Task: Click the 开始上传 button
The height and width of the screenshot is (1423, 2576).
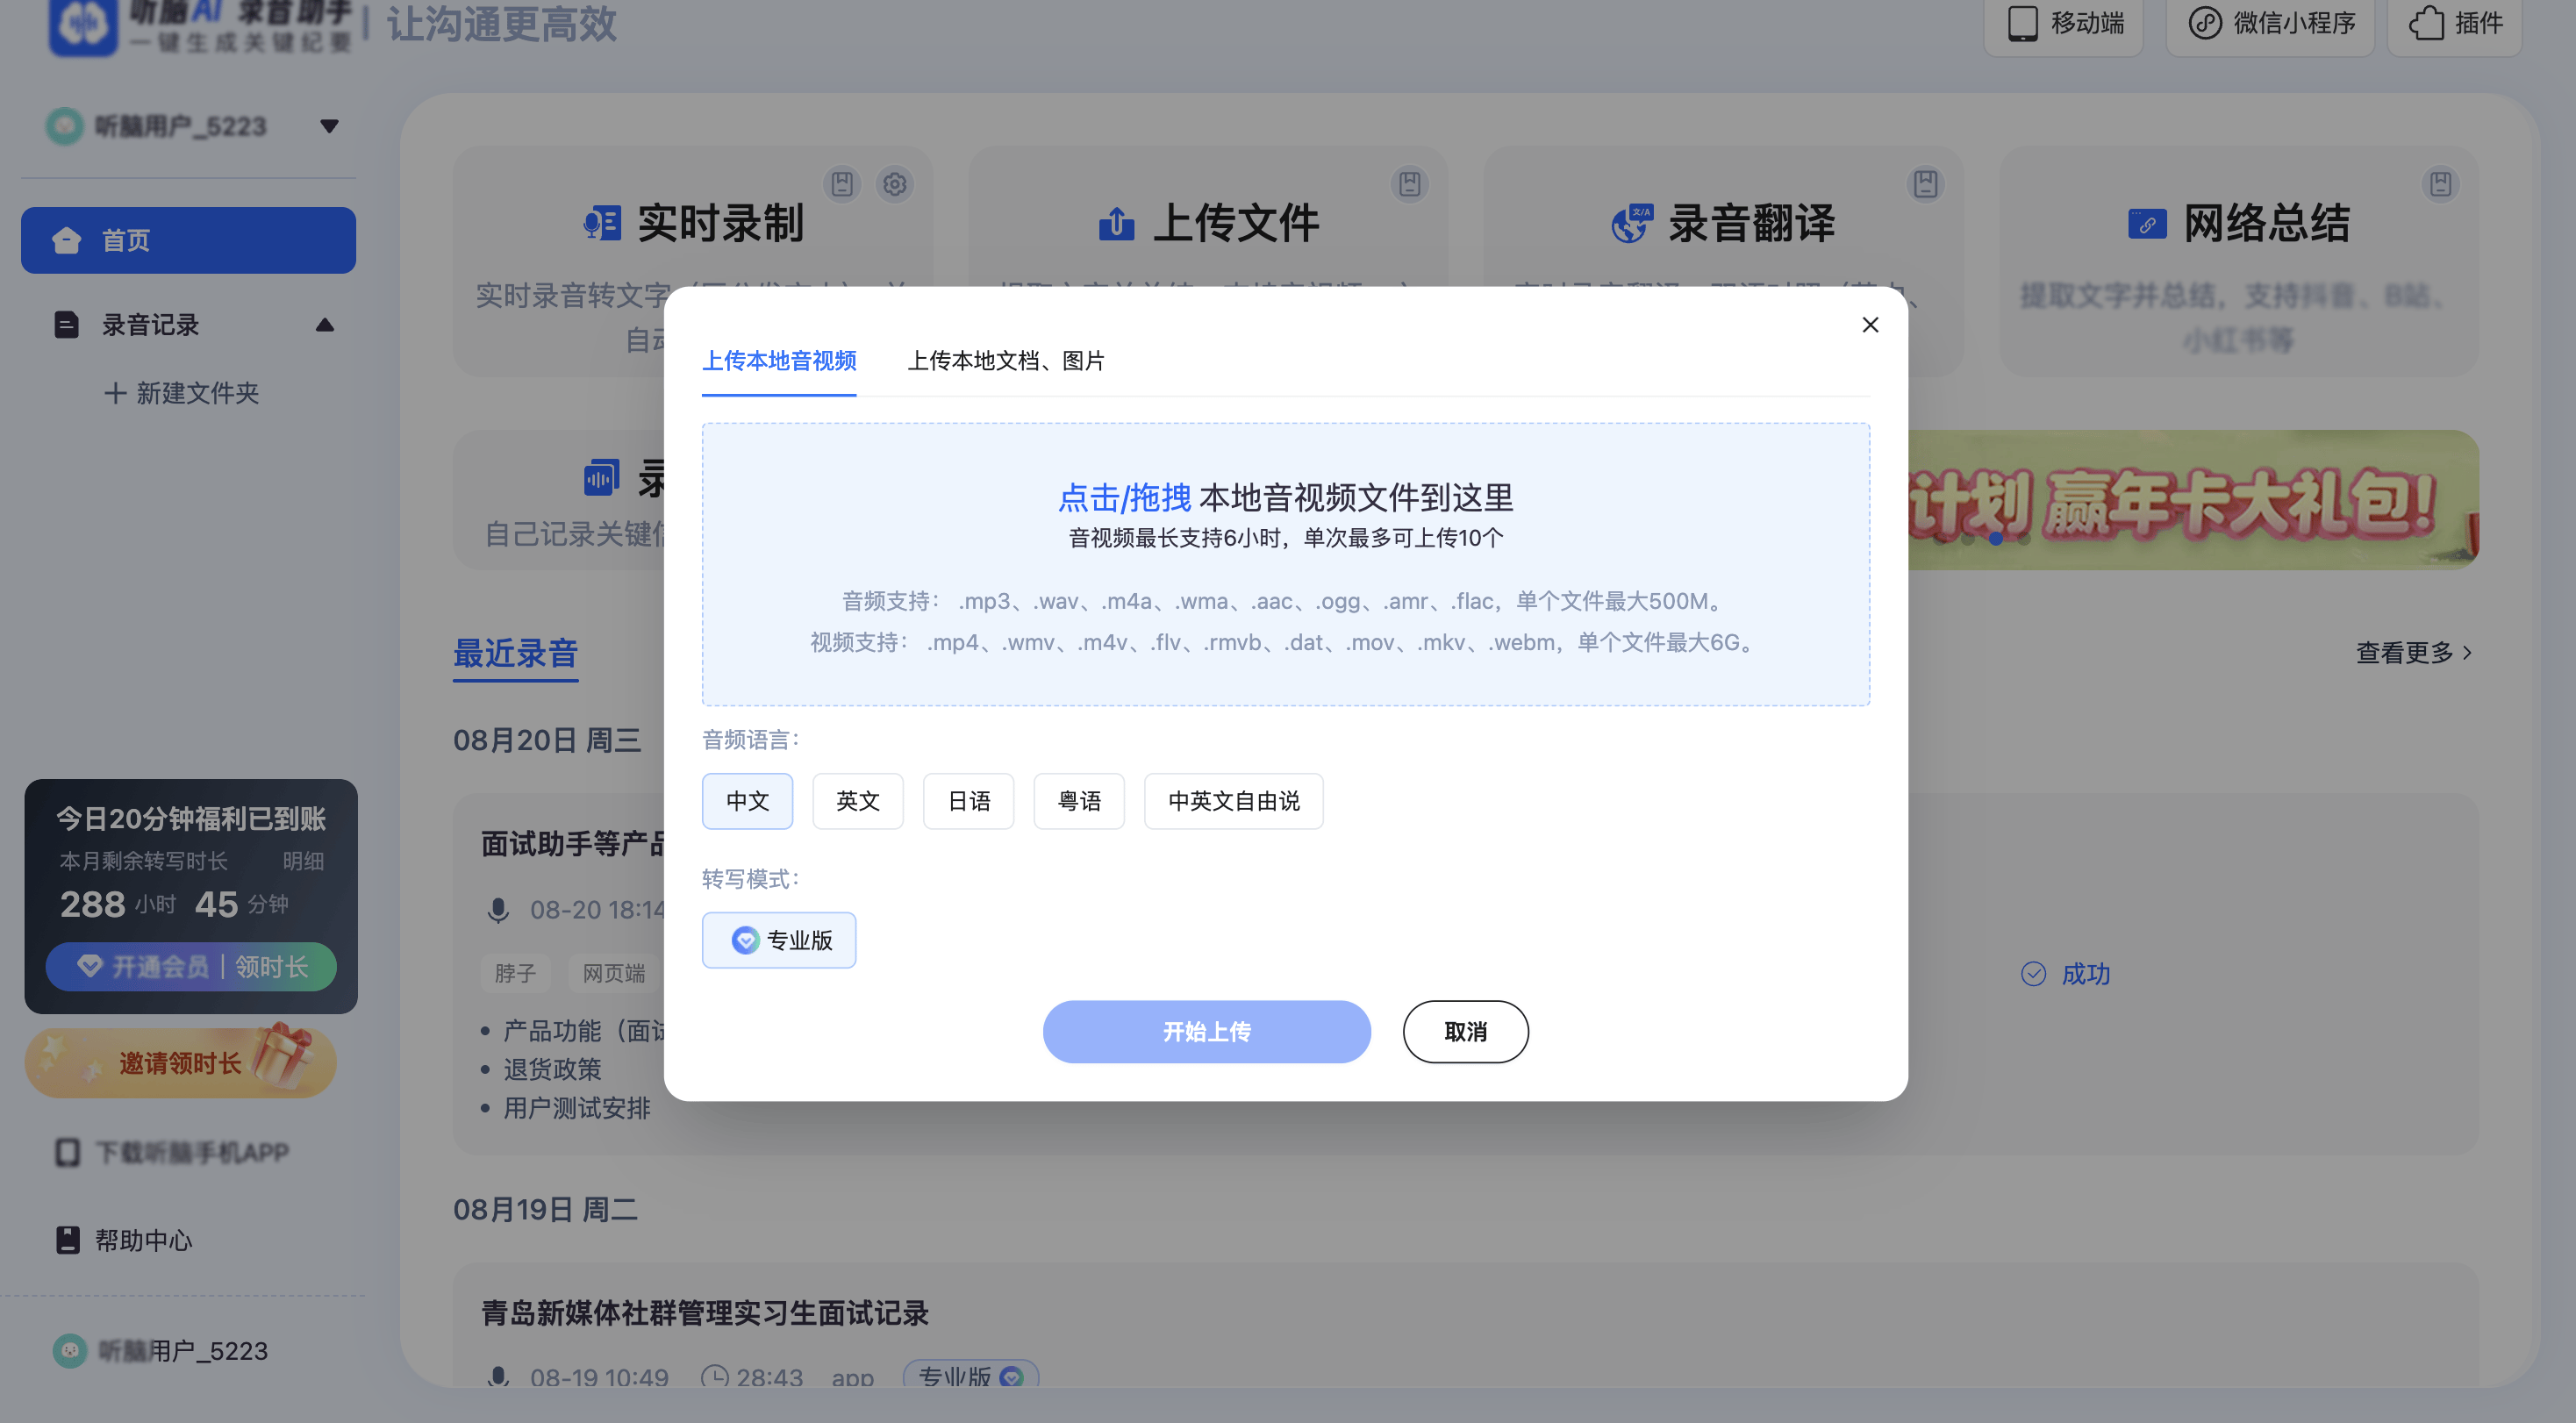Action: [1206, 1031]
